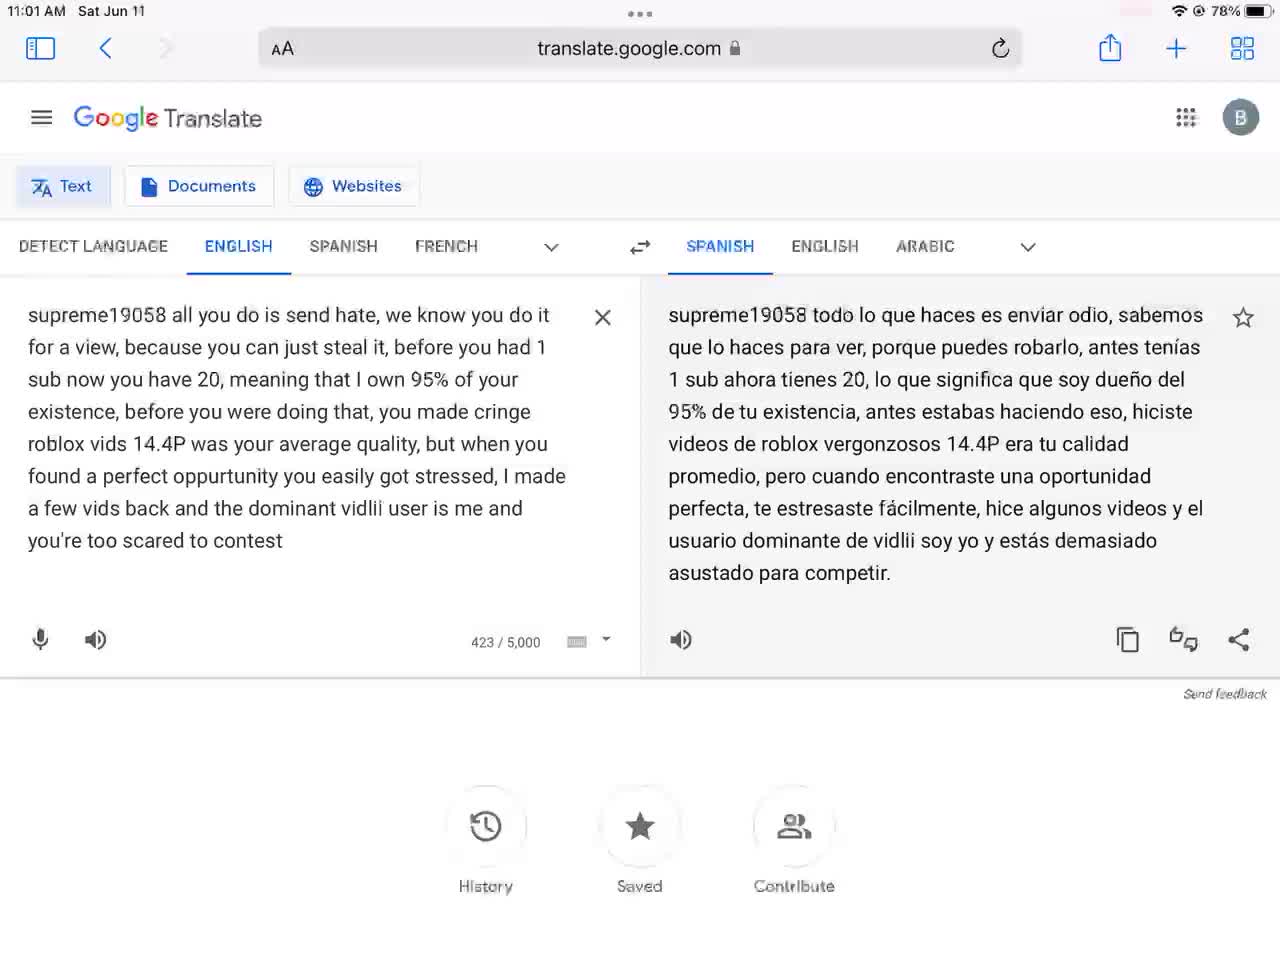Toggle the Safari sidebar icon
This screenshot has height=960, width=1280.
click(40, 48)
